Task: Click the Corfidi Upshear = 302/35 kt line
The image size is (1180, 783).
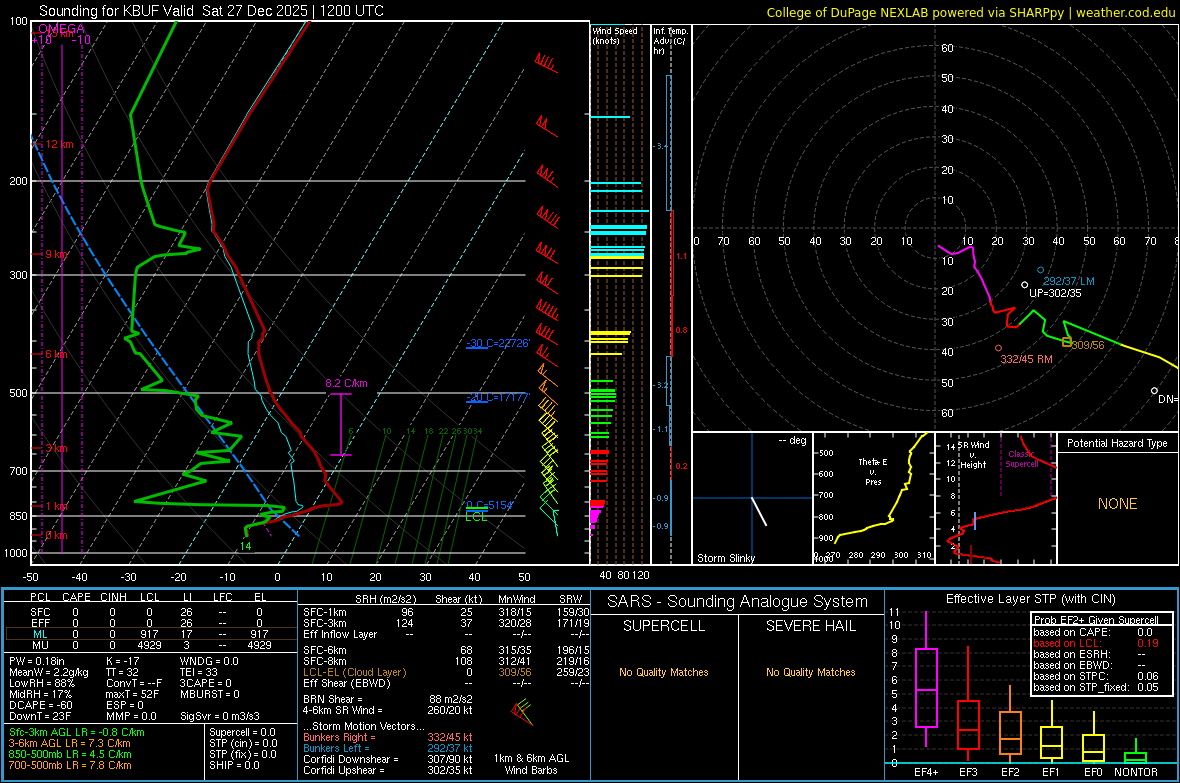Action: click(388, 770)
